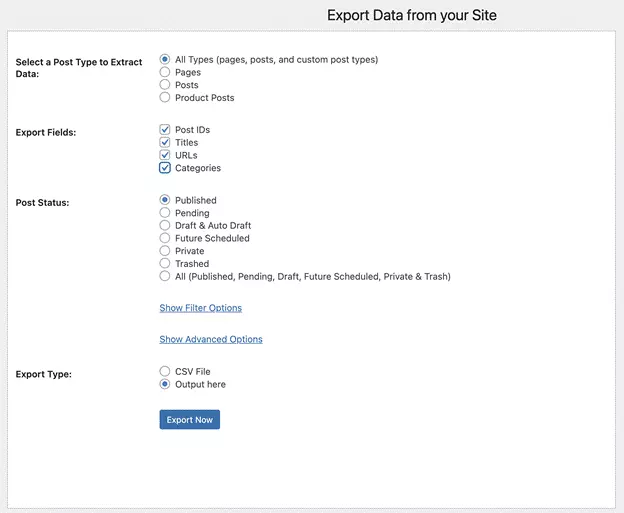Uncheck the Post IDs export field
The image size is (624, 513).
coord(165,130)
